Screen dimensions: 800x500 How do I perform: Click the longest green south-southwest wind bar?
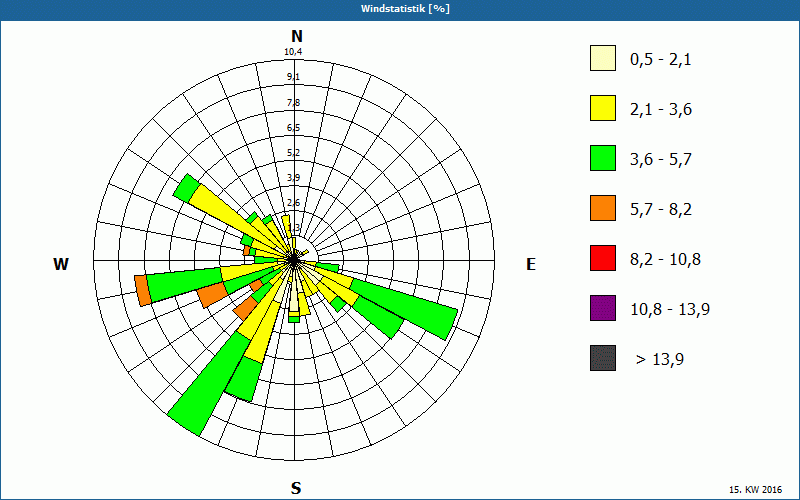click(x=206, y=385)
